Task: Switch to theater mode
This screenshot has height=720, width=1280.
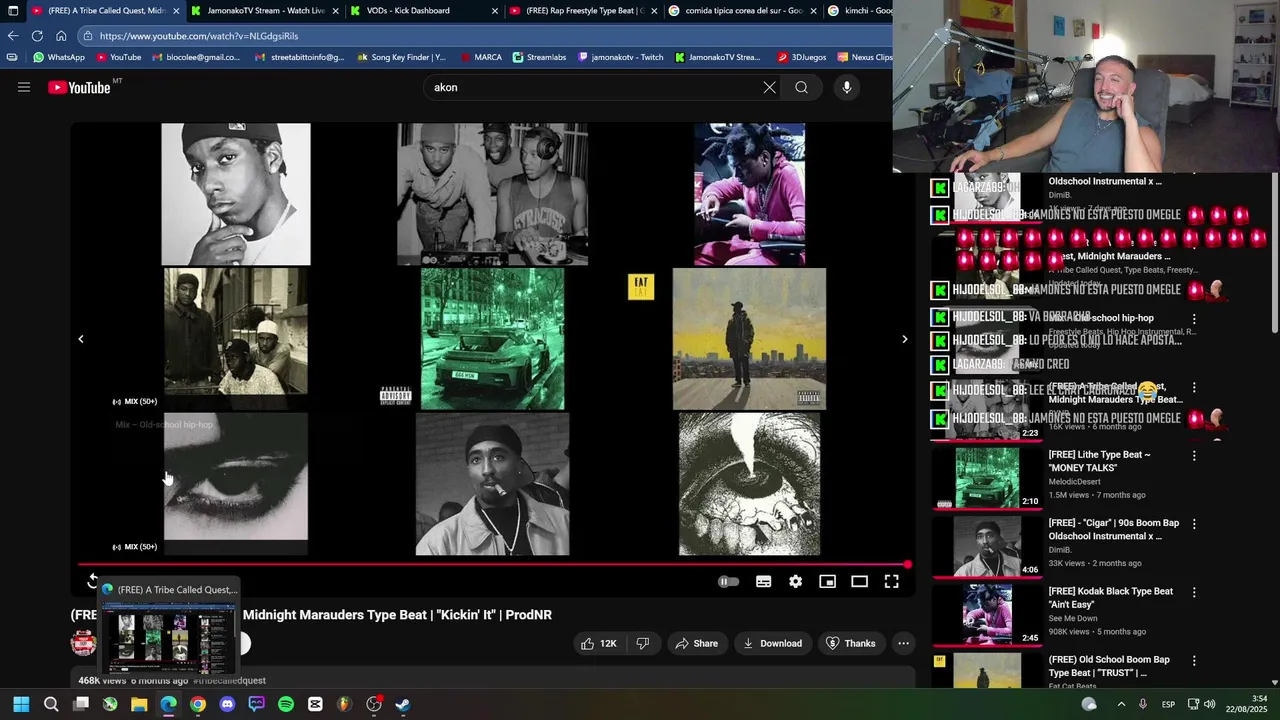Action: (859, 582)
